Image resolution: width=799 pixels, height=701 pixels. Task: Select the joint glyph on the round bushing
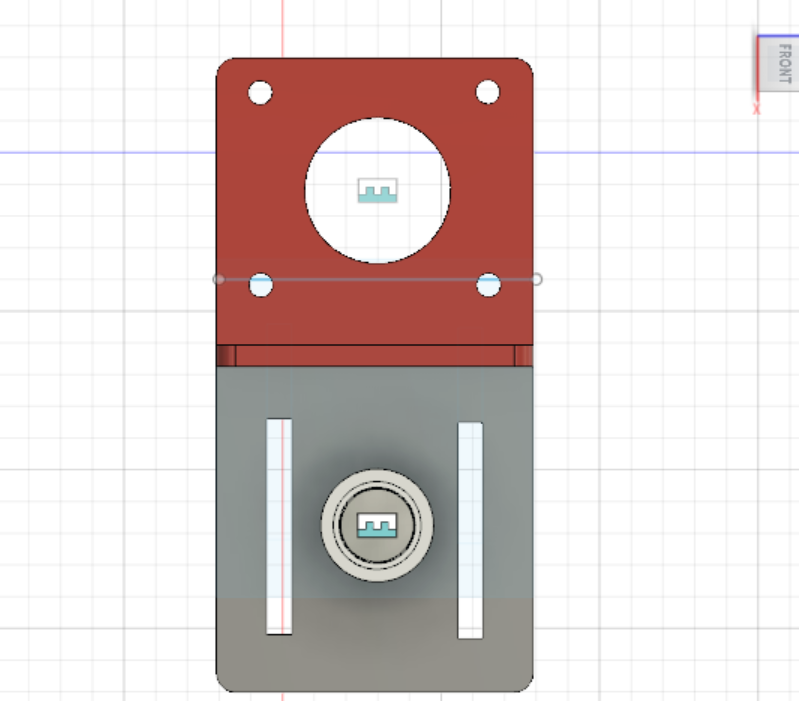click(377, 525)
